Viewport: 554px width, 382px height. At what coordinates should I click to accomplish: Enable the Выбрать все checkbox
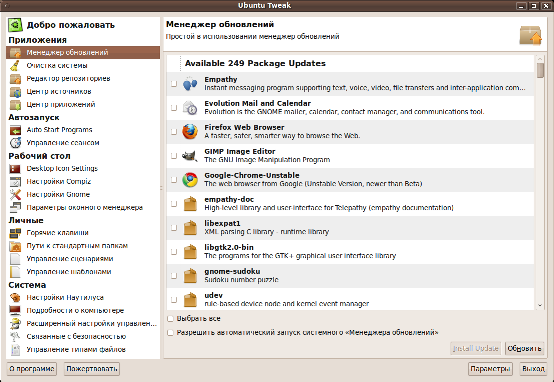[x=170, y=319]
